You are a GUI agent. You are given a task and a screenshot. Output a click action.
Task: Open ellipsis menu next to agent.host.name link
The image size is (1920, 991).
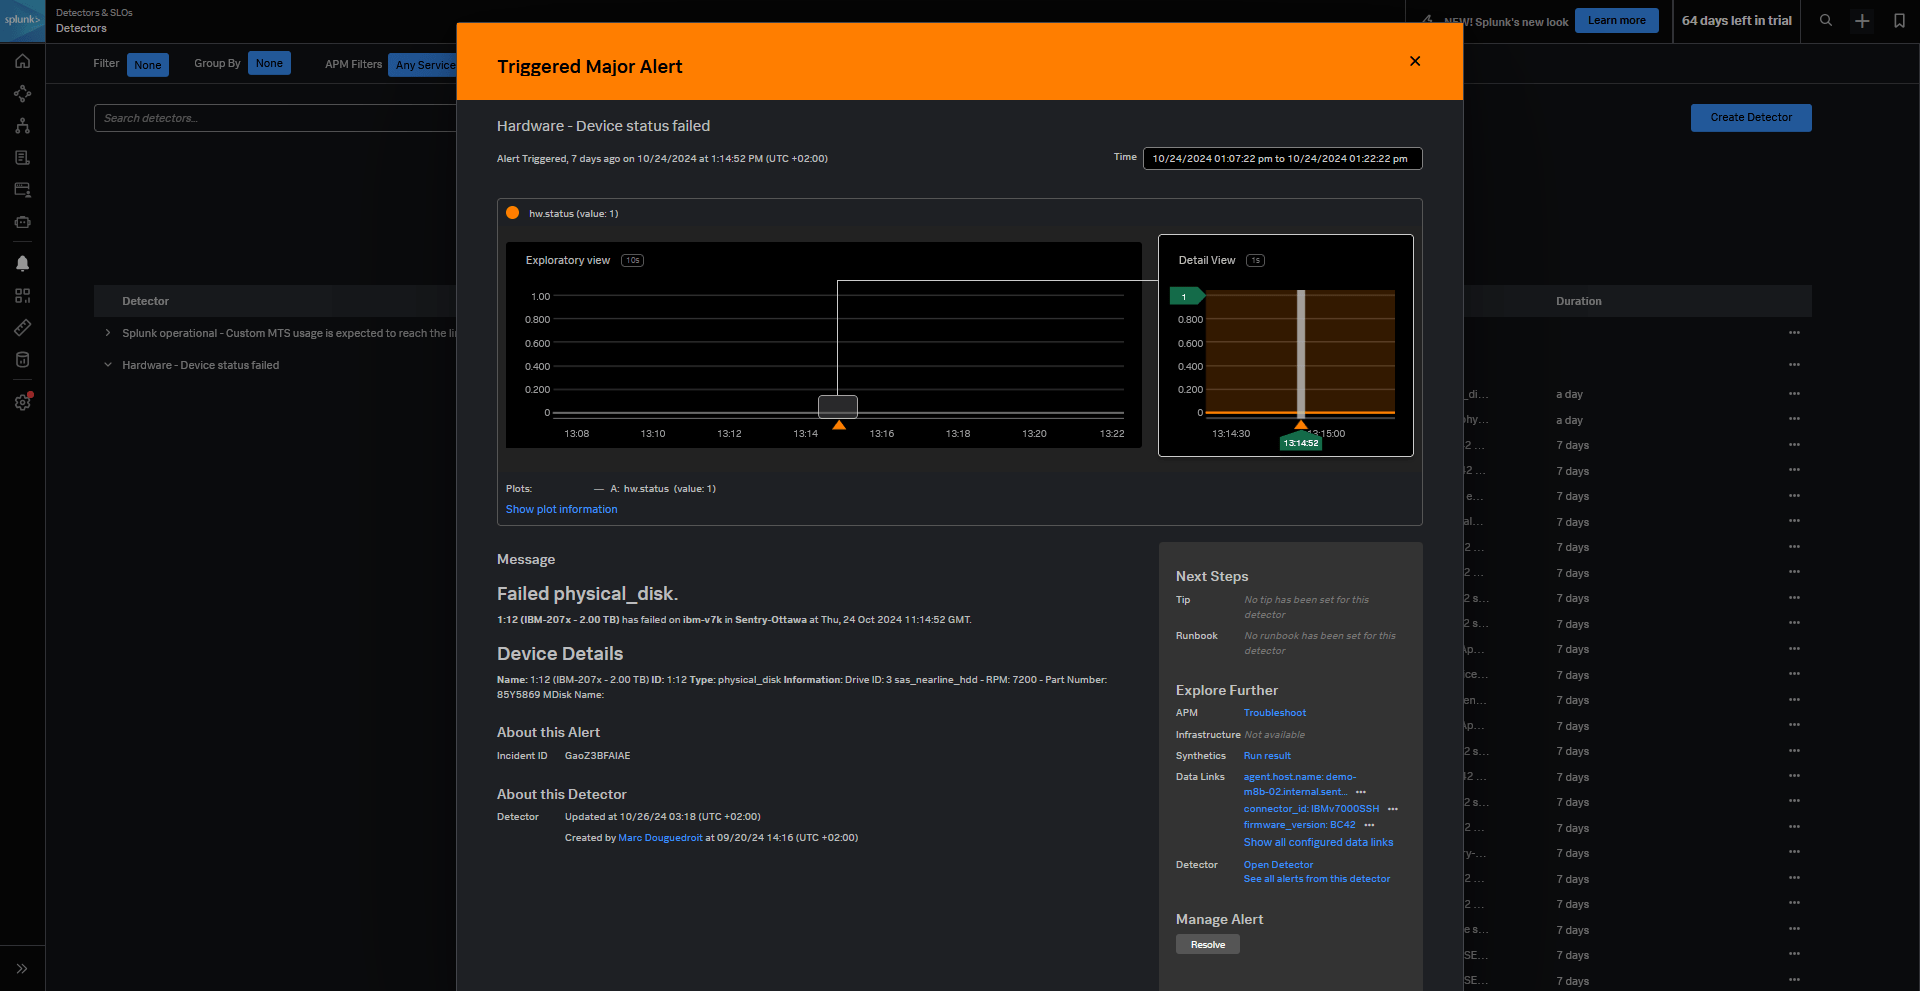click(x=1361, y=792)
